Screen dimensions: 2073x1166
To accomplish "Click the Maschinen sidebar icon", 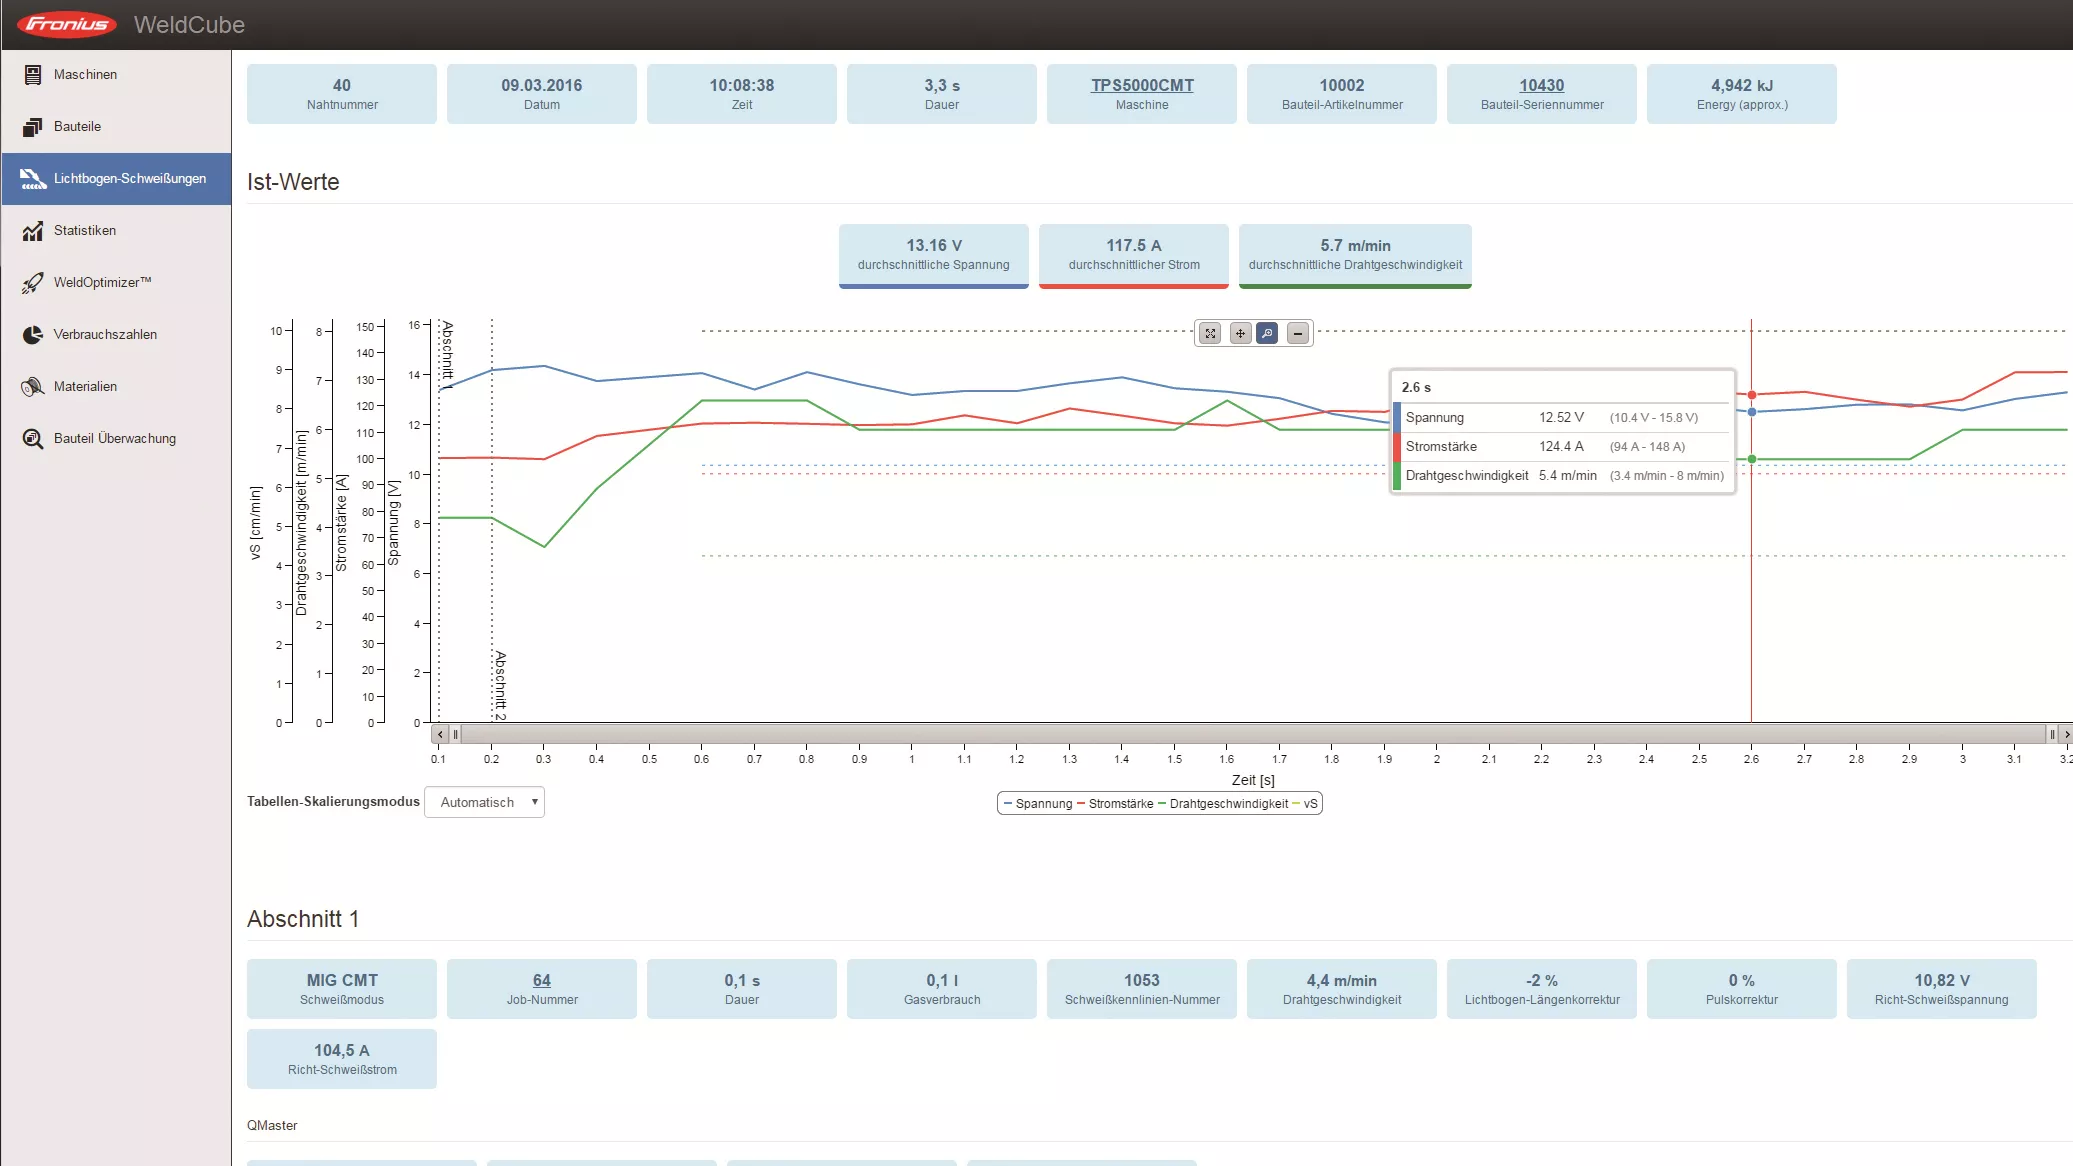I will coord(33,75).
